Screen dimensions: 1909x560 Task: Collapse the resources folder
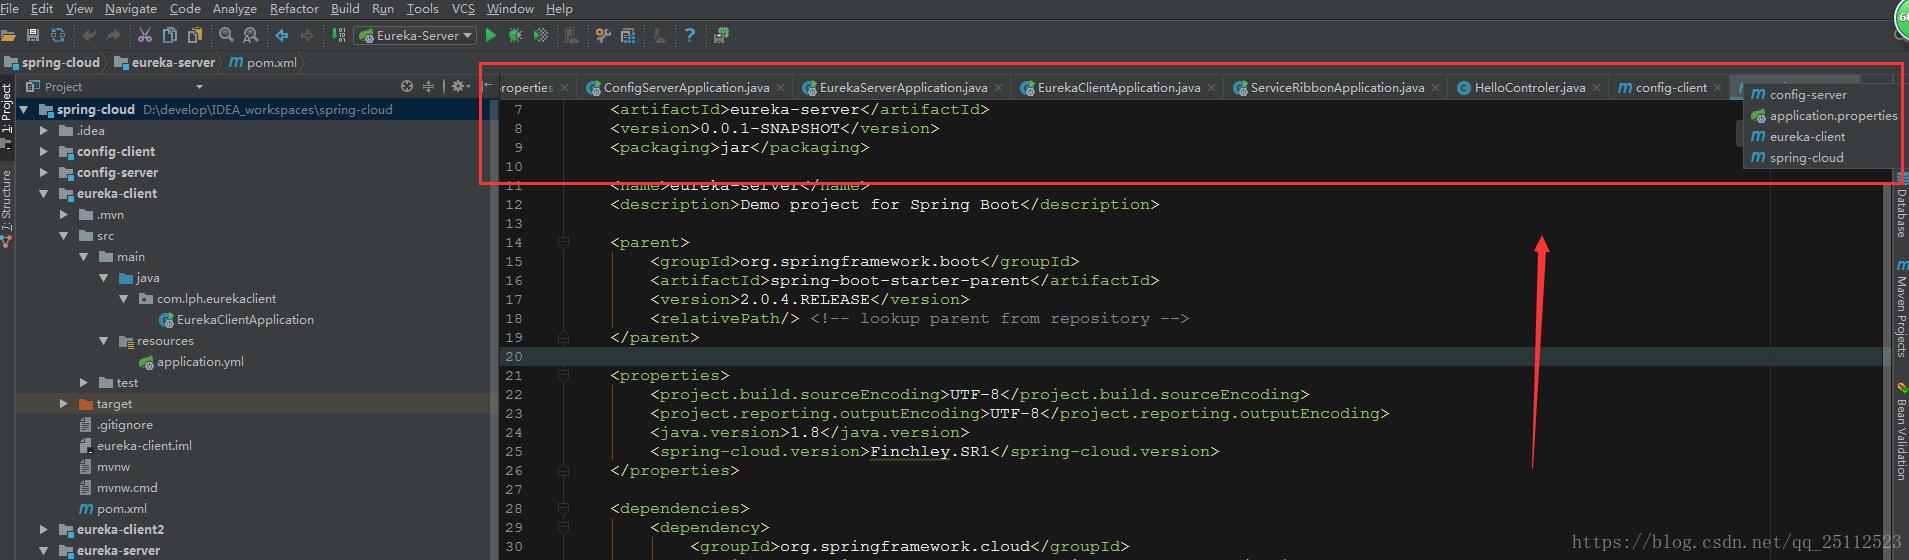pyautogui.click(x=103, y=340)
